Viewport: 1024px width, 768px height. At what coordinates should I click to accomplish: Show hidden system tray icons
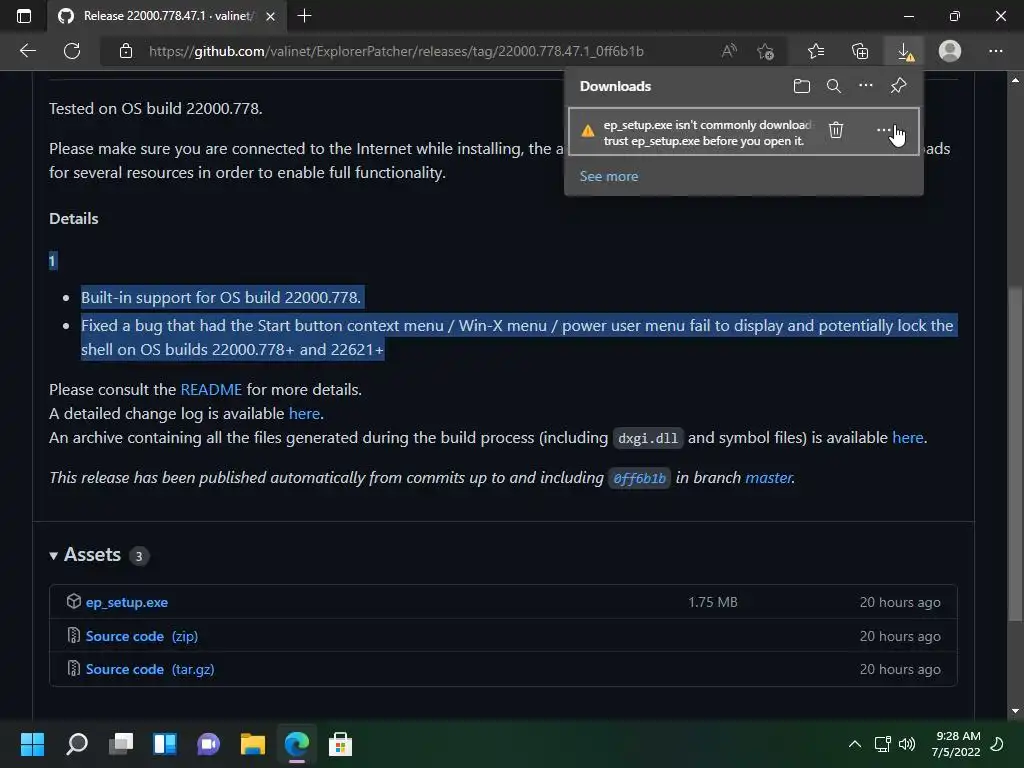854,744
